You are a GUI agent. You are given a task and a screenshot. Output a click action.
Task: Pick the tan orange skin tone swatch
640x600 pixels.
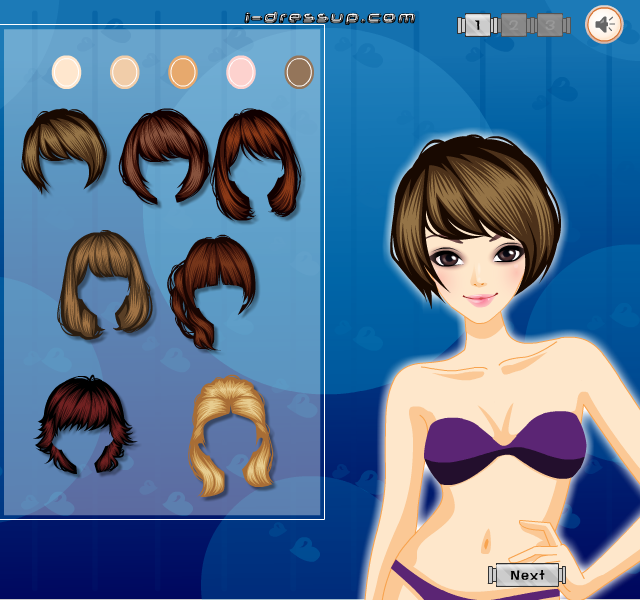(183, 72)
